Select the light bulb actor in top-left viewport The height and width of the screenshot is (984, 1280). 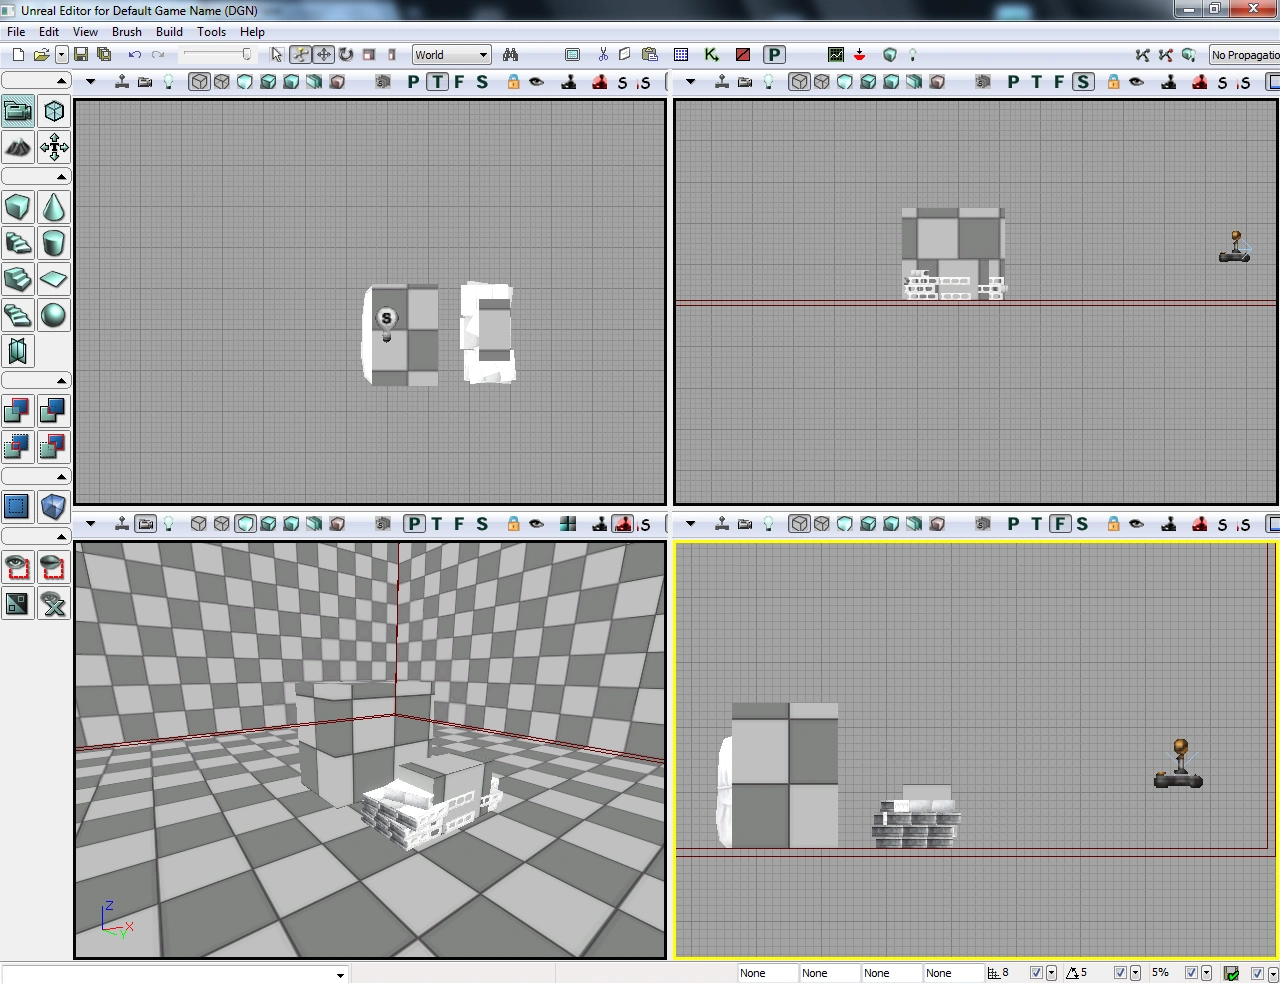[x=387, y=324]
